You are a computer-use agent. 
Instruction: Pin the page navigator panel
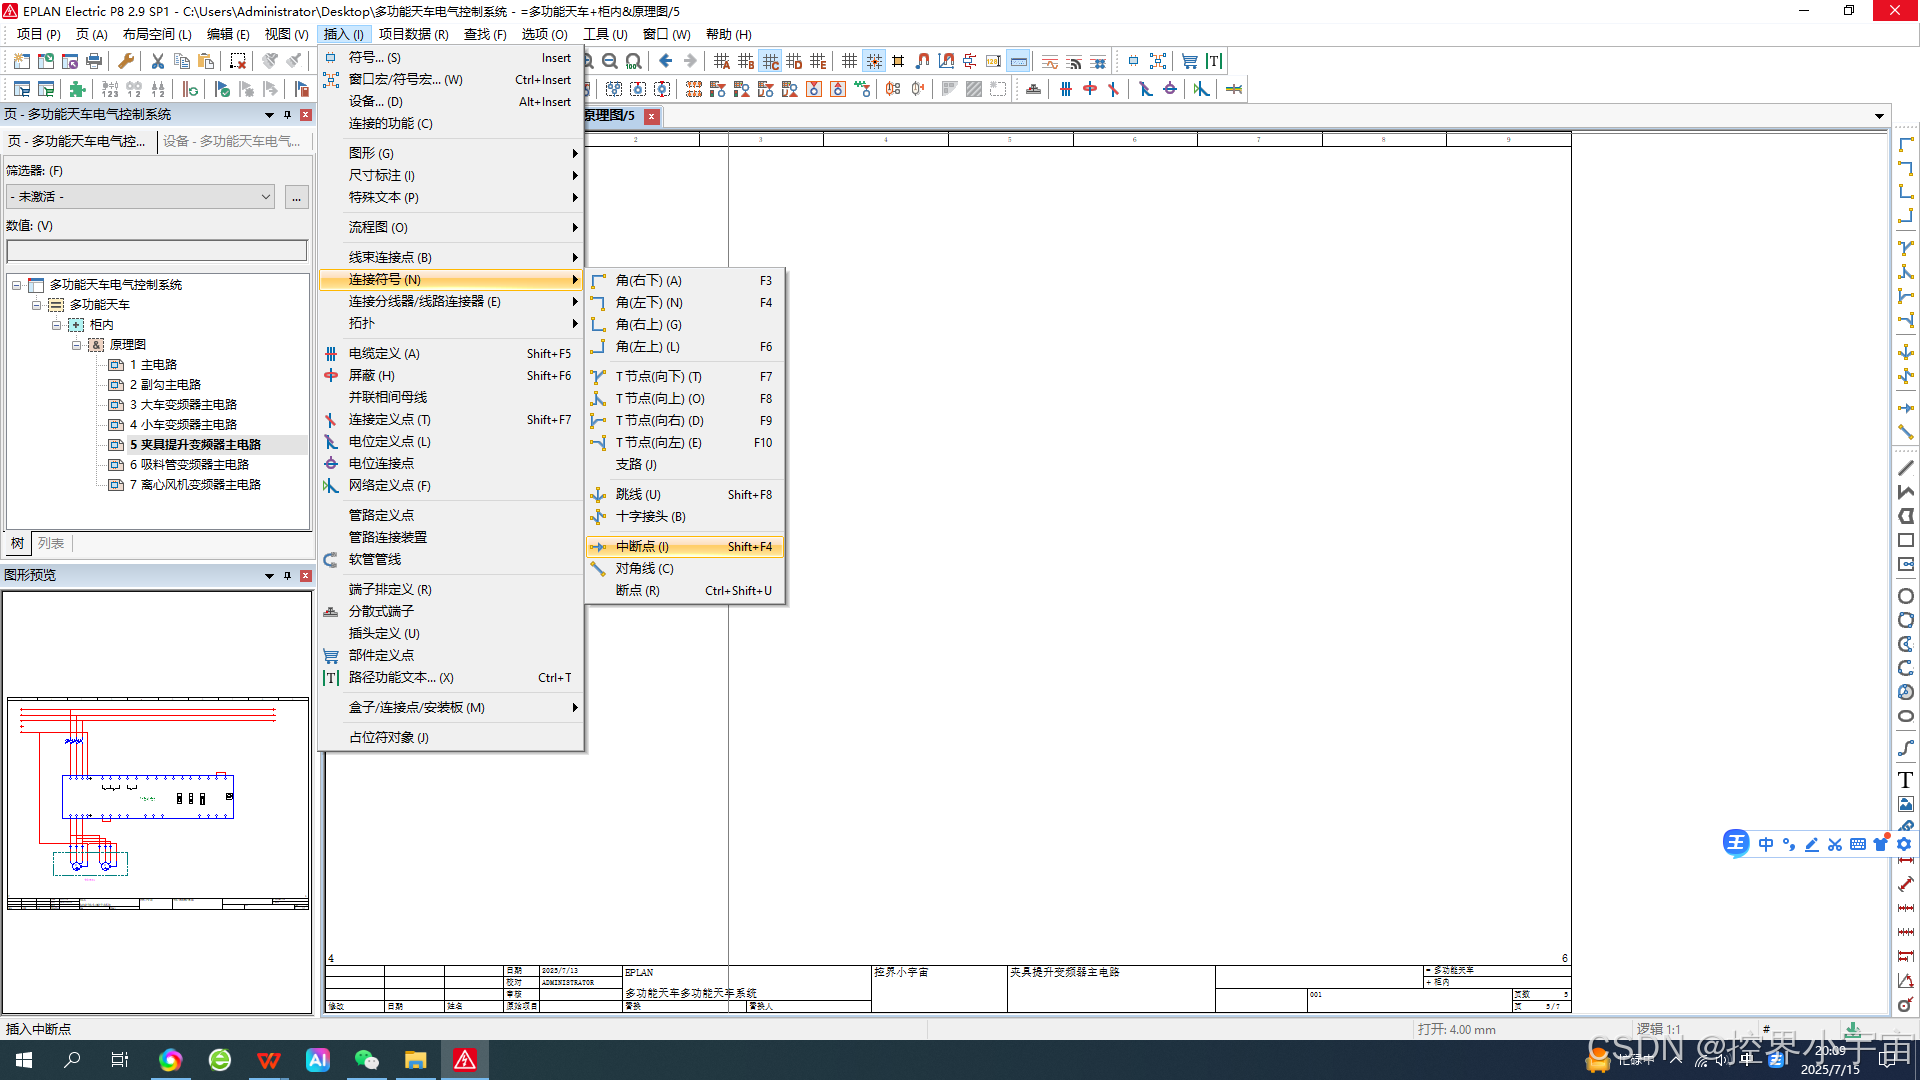pos(287,115)
